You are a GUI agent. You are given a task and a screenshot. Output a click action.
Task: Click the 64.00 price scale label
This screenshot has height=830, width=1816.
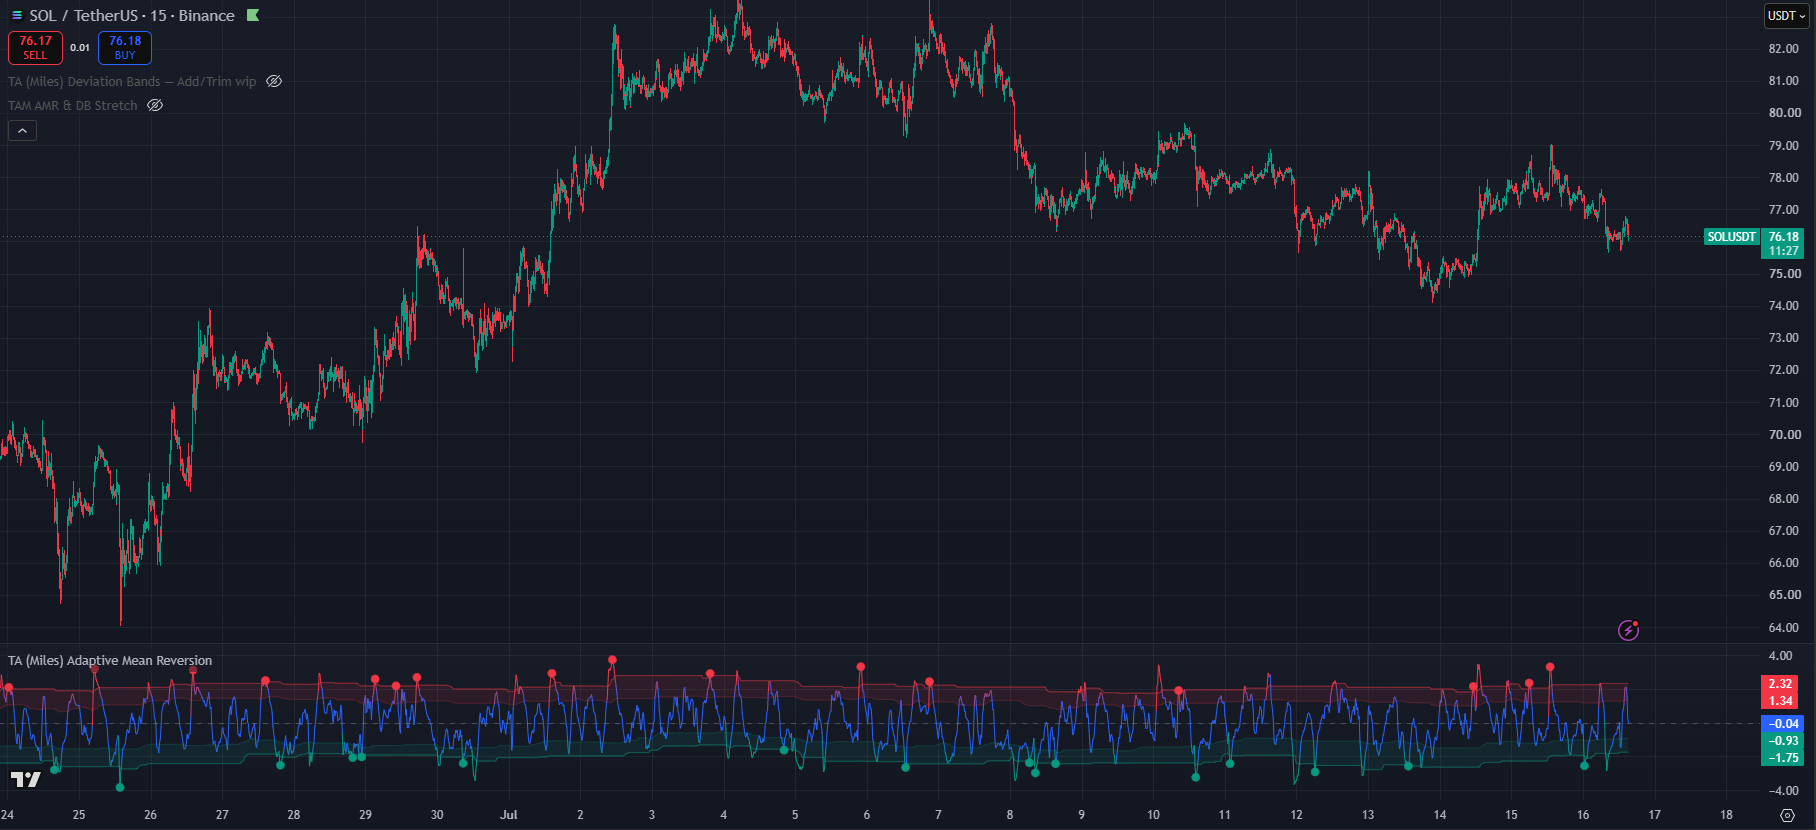(1784, 628)
